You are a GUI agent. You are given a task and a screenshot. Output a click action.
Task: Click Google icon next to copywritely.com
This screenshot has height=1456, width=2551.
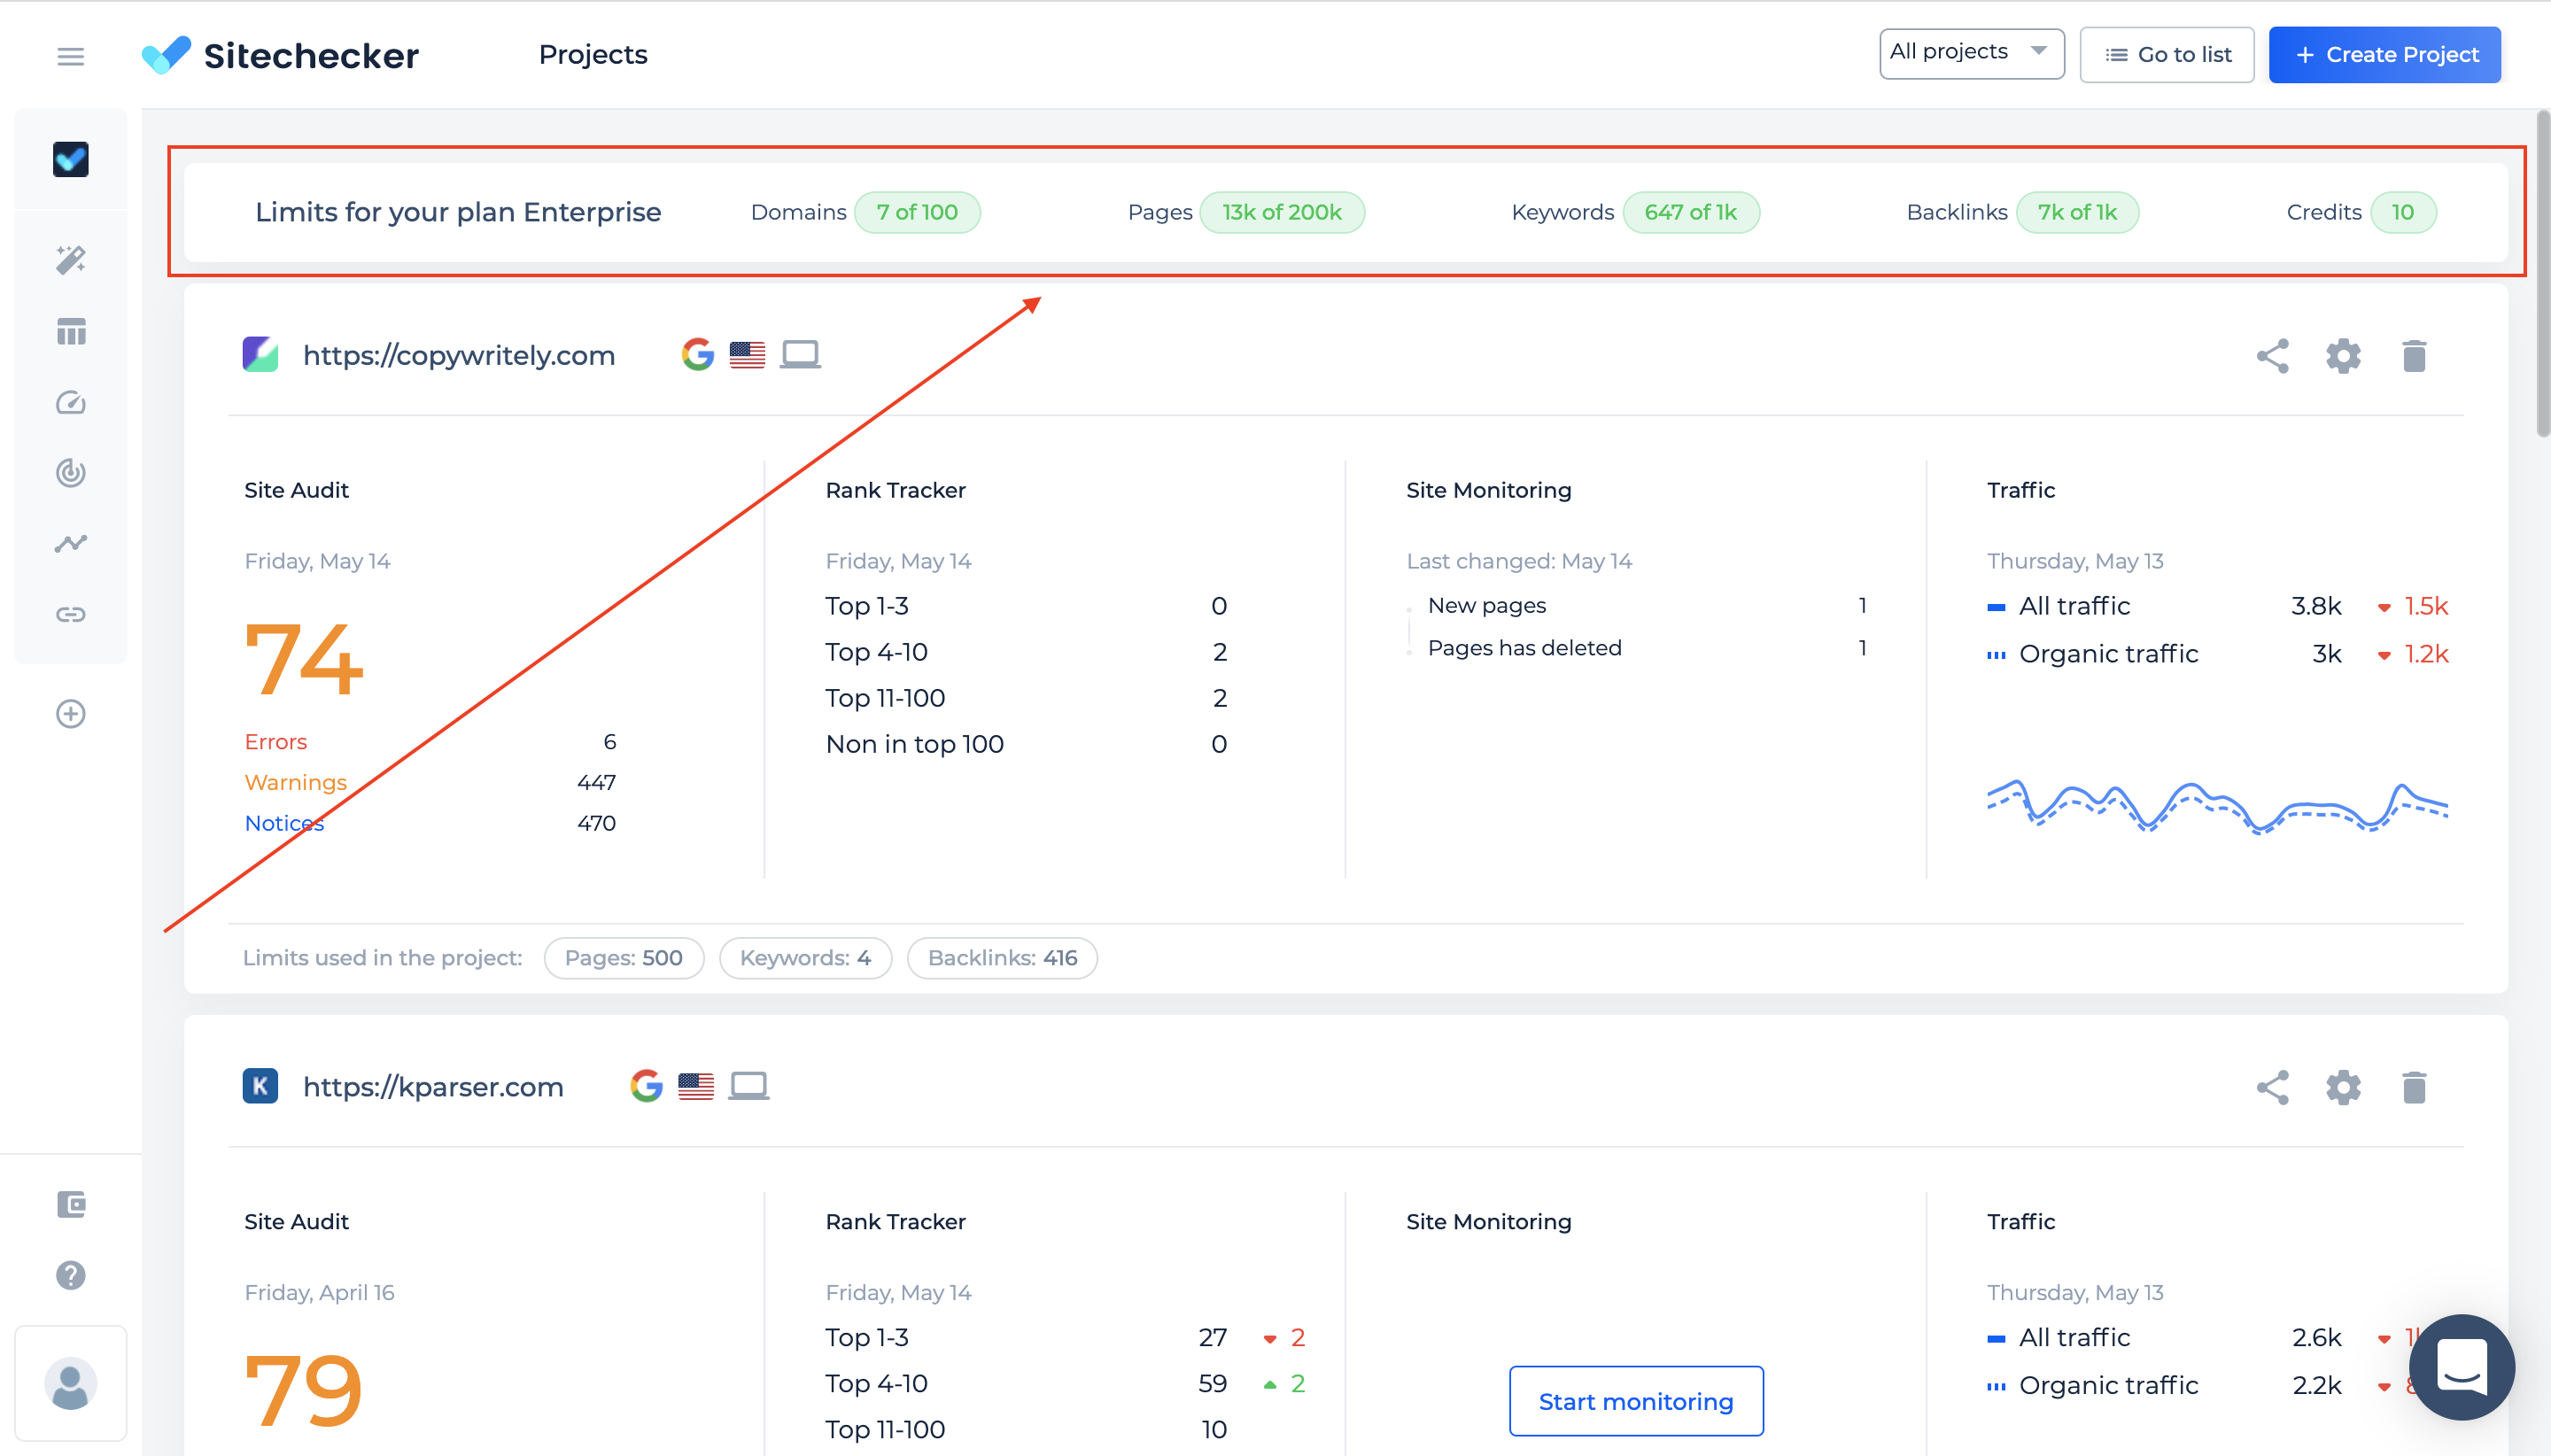(x=698, y=354)
